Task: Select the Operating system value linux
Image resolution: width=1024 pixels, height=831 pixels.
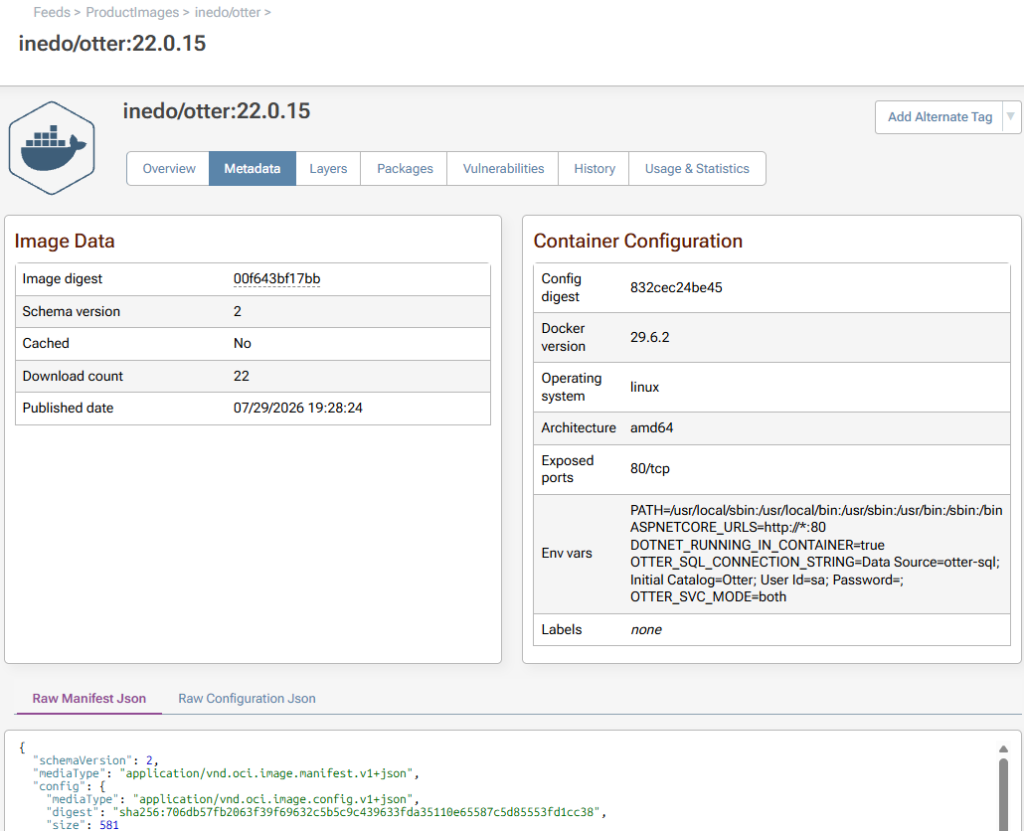Action: click(644, 387)
